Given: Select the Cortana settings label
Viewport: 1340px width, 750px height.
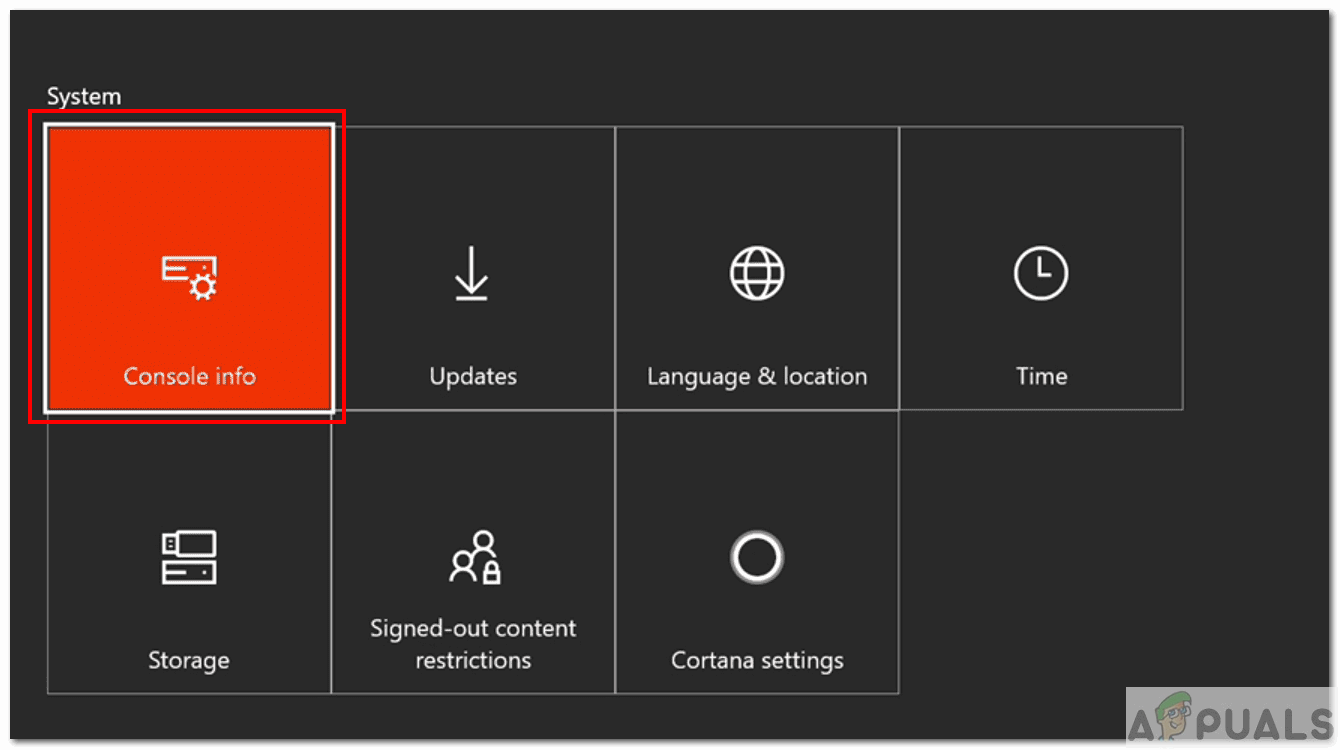Looking at the screenshot, I should pos(757,660).
